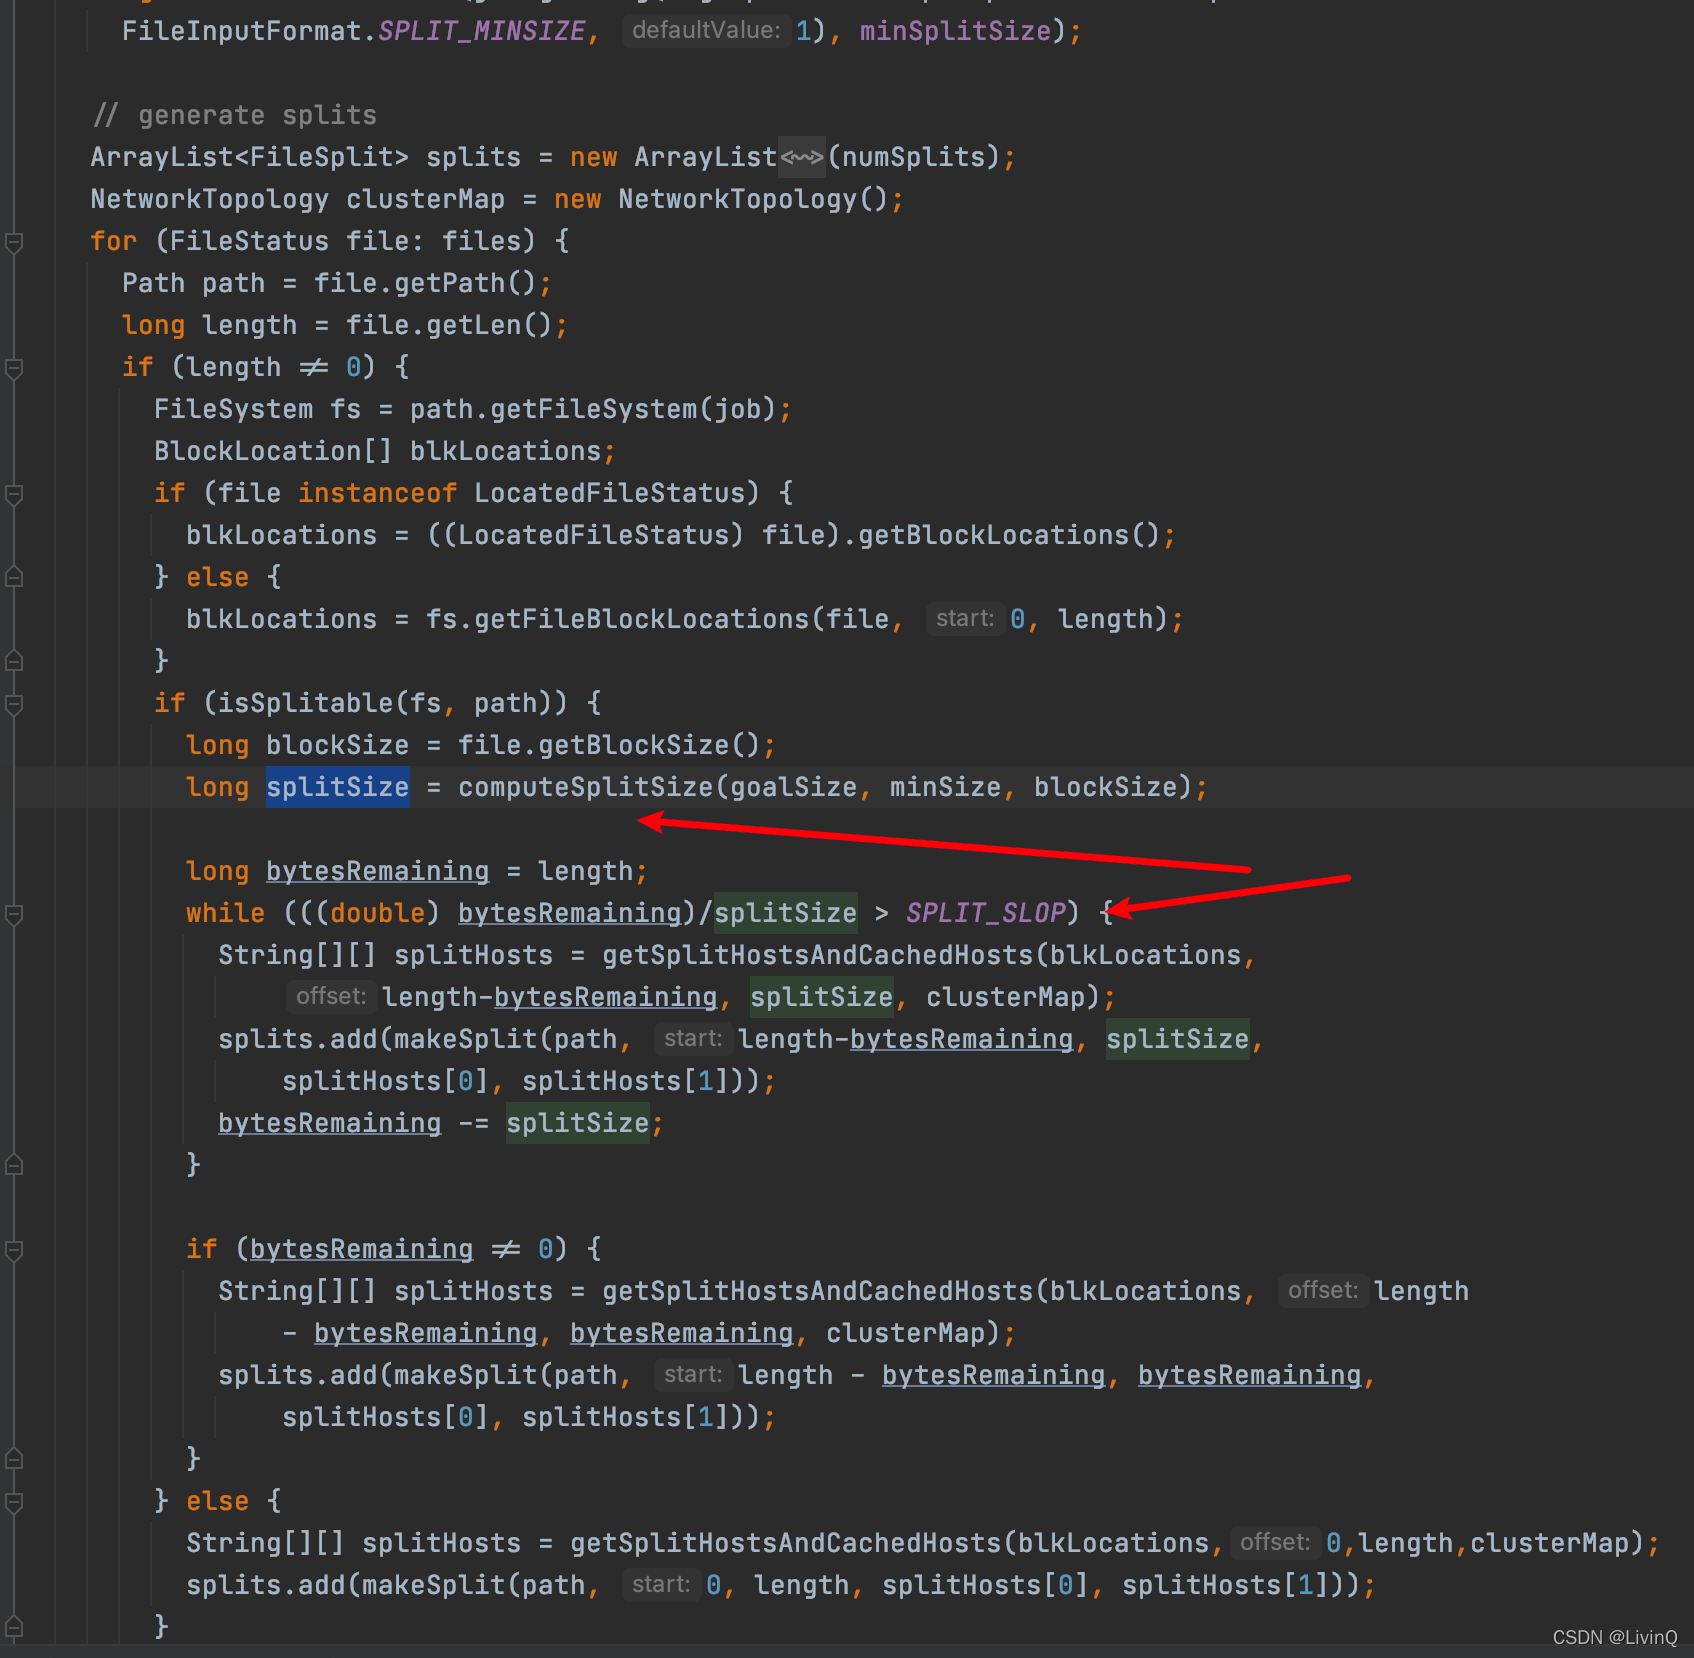Image resolution: width=1694 pixels, height=1658 pixels.
Task: Click the BlockLocation[] type declaration
Action: tap(273, 451)
